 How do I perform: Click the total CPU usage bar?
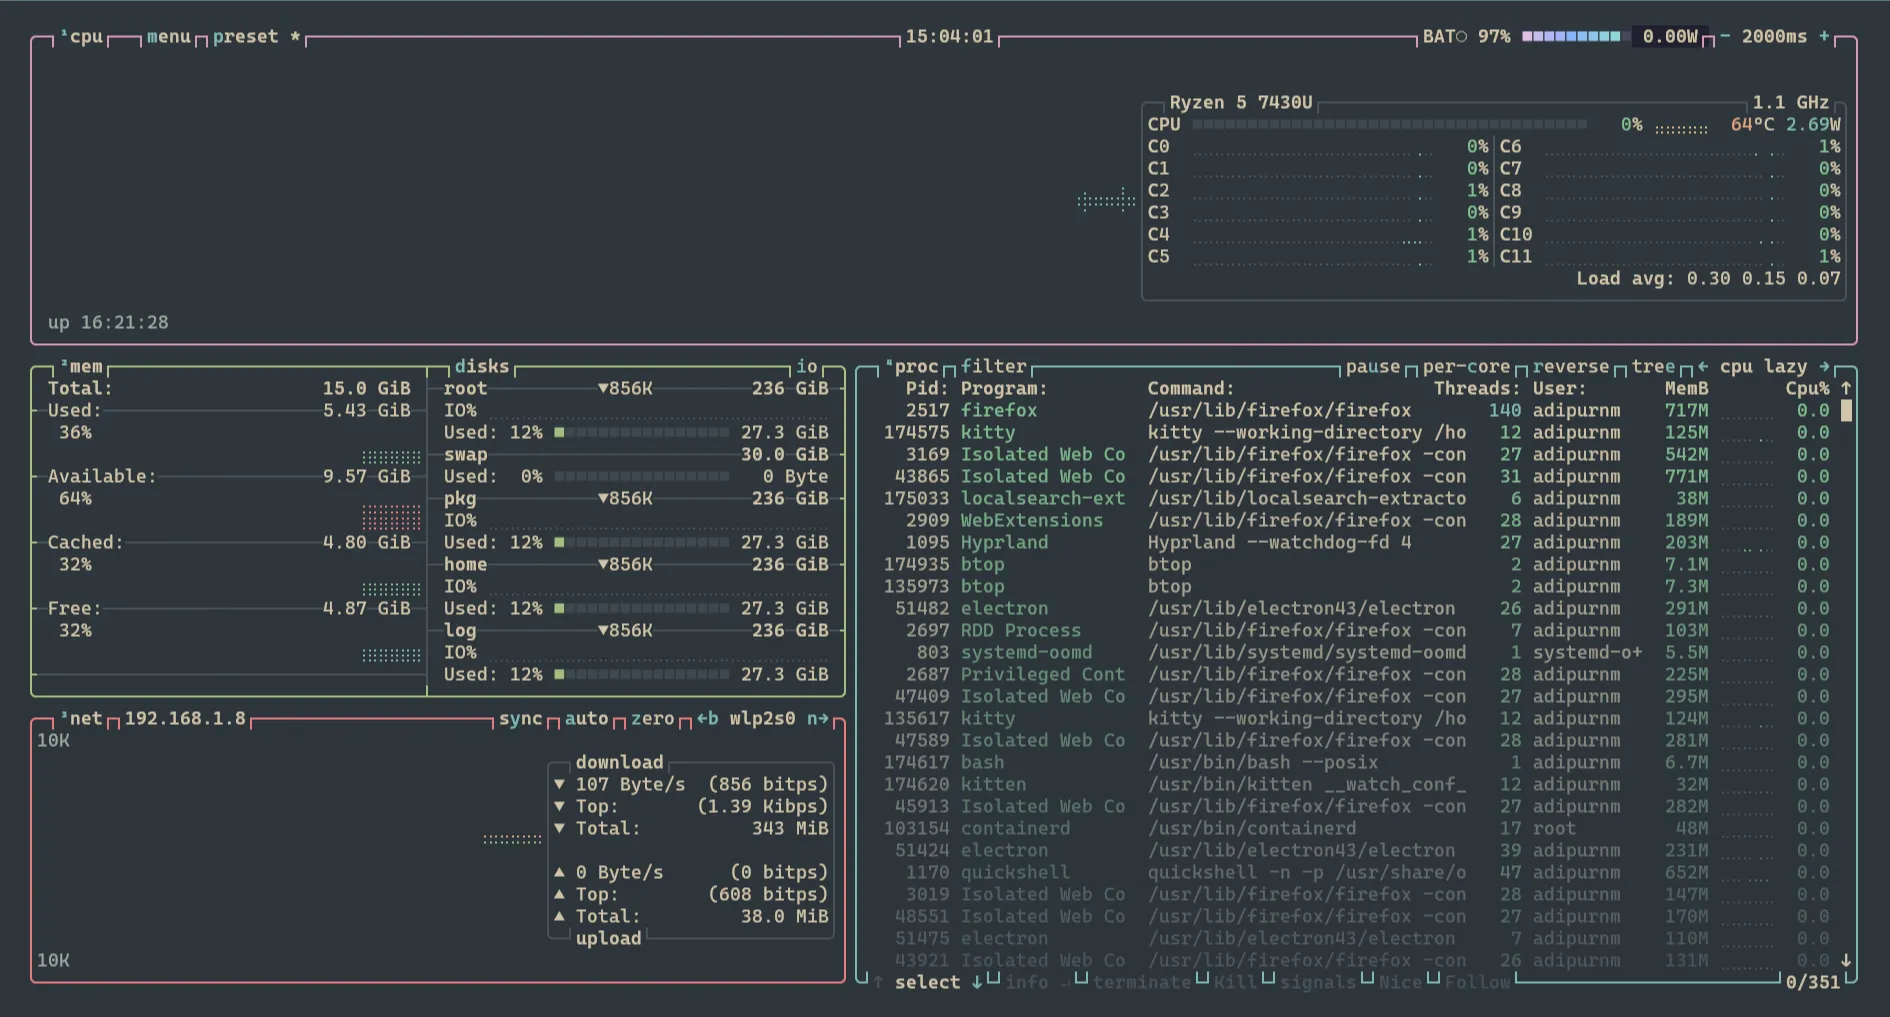(x=1390, y=125)
